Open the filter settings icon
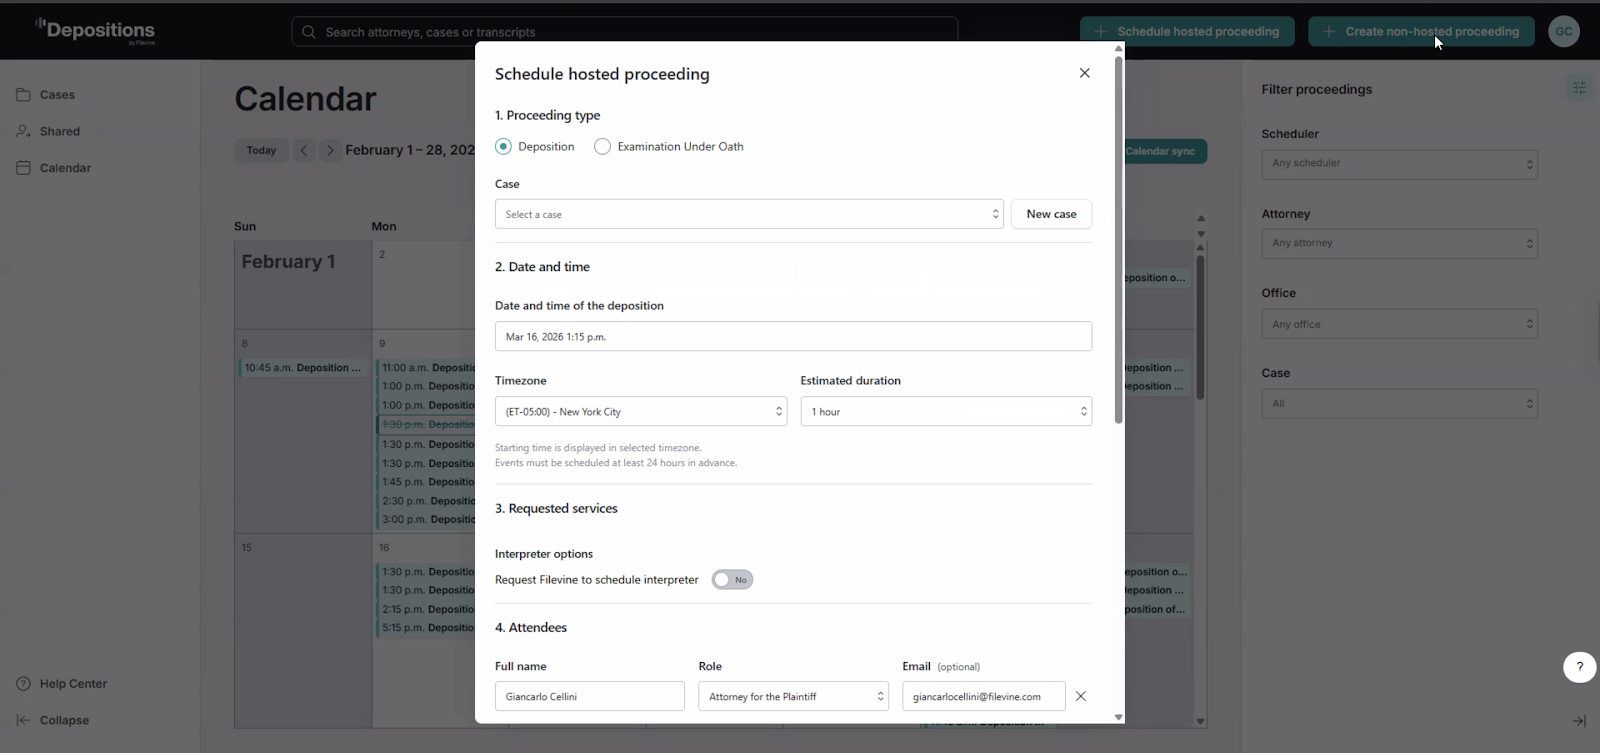This screenshot has width=1600, height=753. pos(1579,89)
